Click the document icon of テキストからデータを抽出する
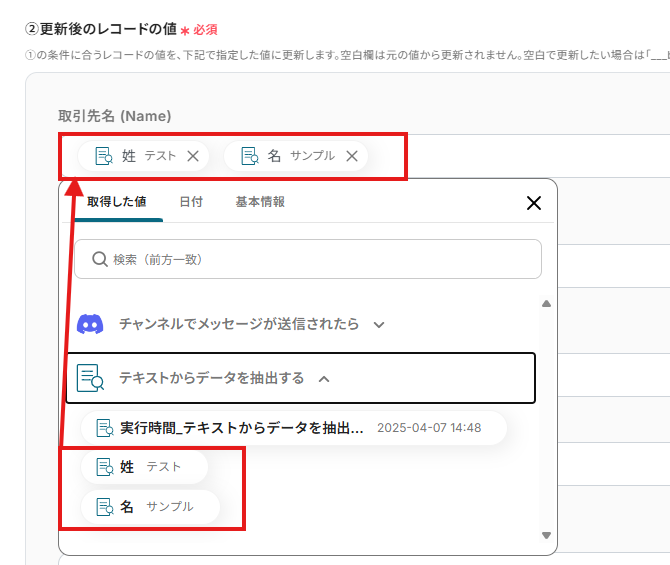Screen dimensions: 670x565 [90, 378]
